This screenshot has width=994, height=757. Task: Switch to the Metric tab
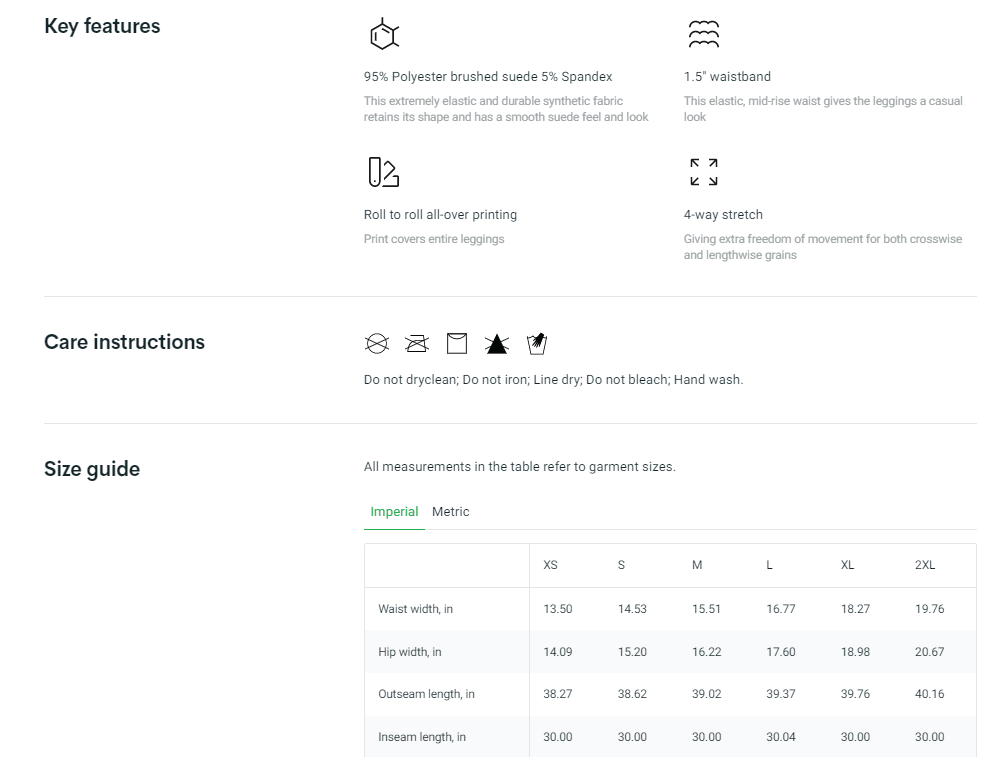[450, 512]
